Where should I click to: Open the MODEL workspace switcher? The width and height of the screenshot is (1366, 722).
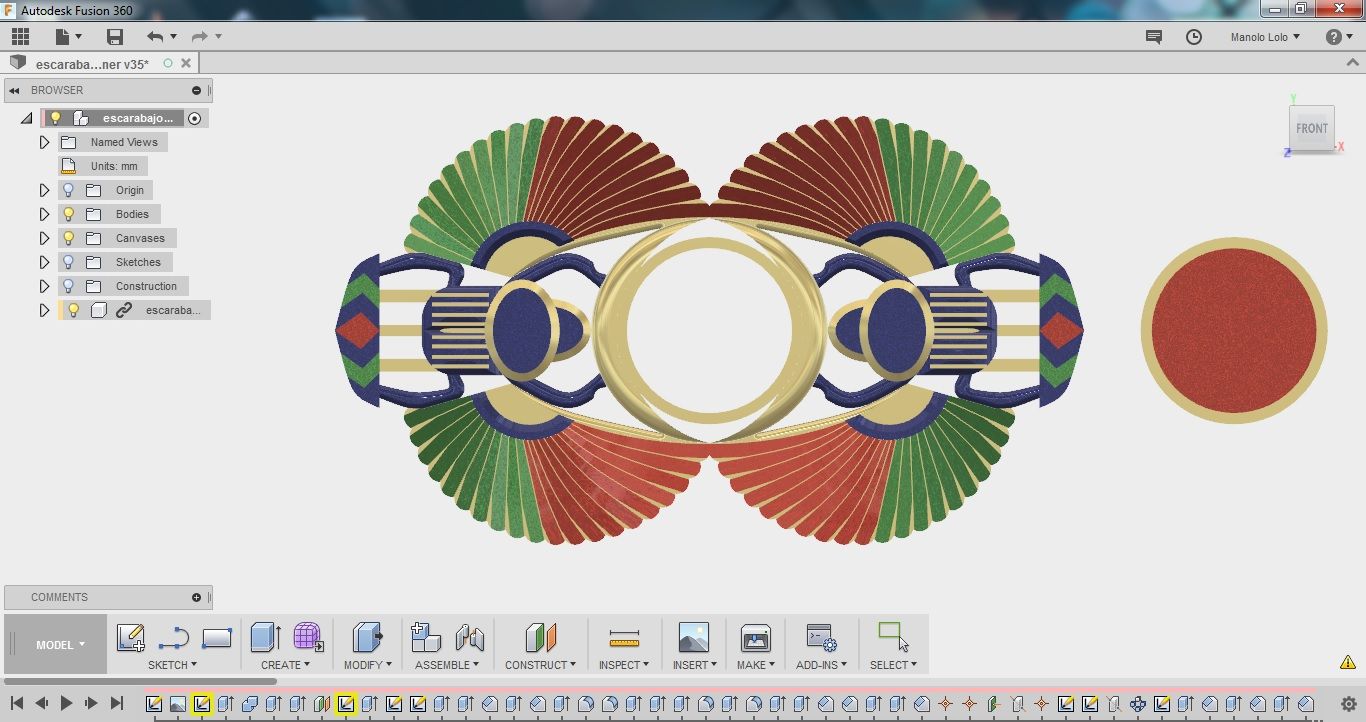pos(55,644)
